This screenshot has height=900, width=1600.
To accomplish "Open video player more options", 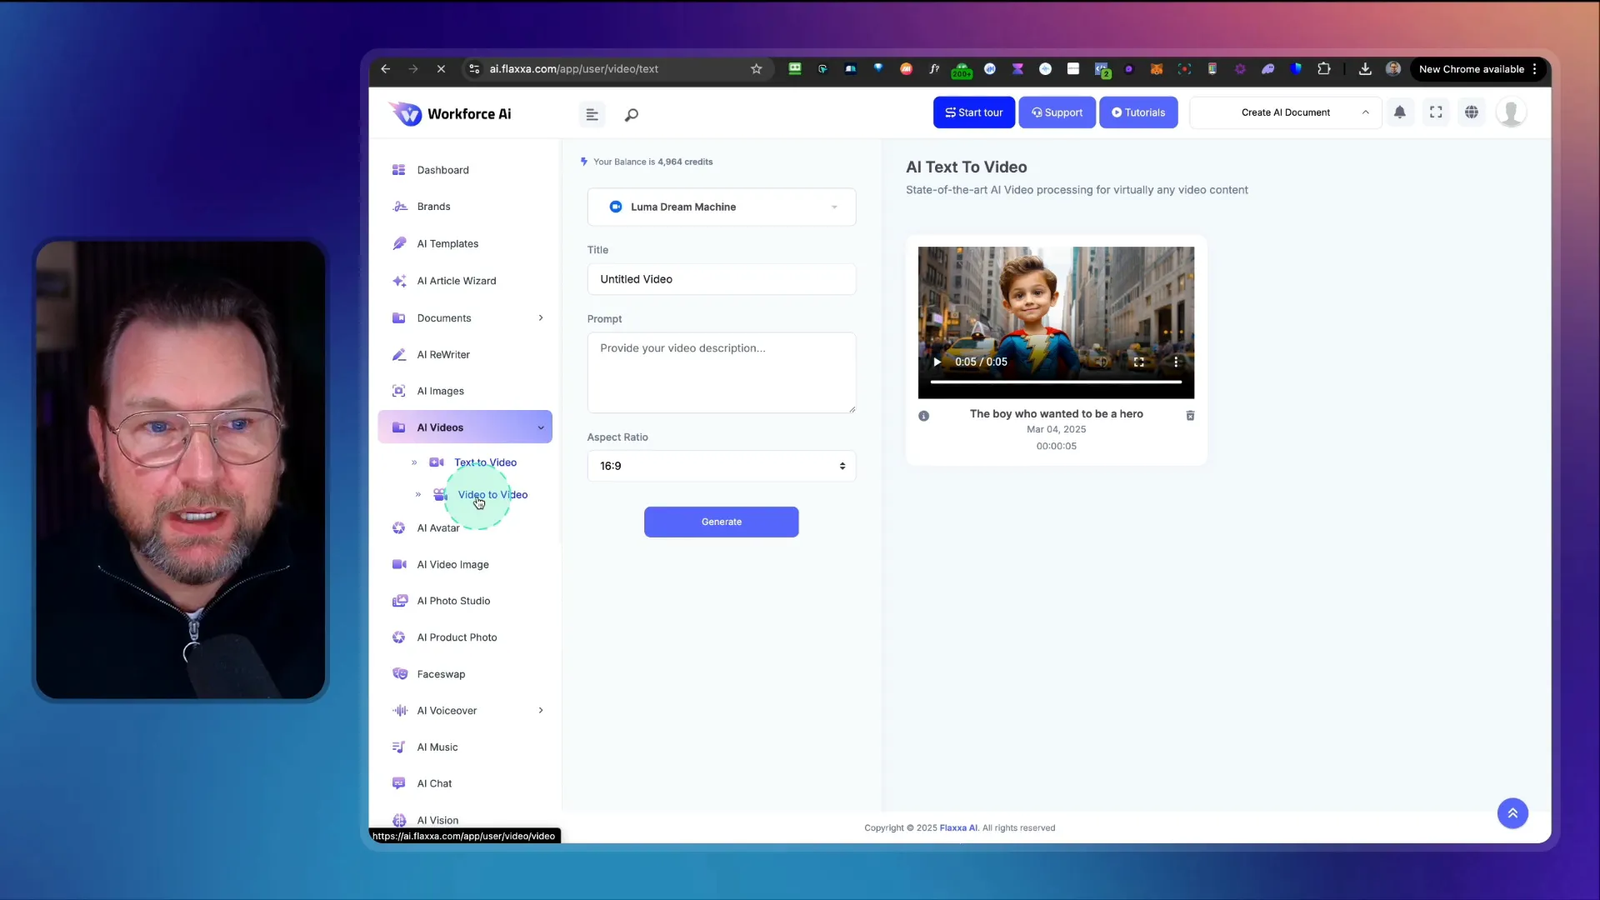I will [1176, 362].
